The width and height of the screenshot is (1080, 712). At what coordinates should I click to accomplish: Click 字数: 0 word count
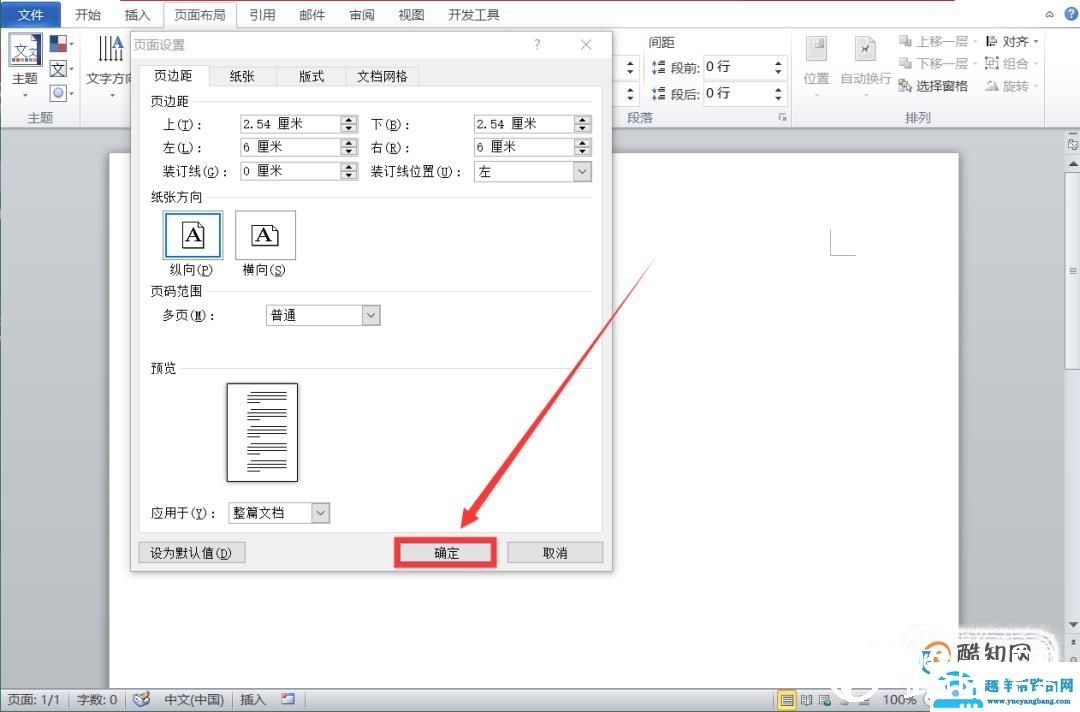pos(97,700)
